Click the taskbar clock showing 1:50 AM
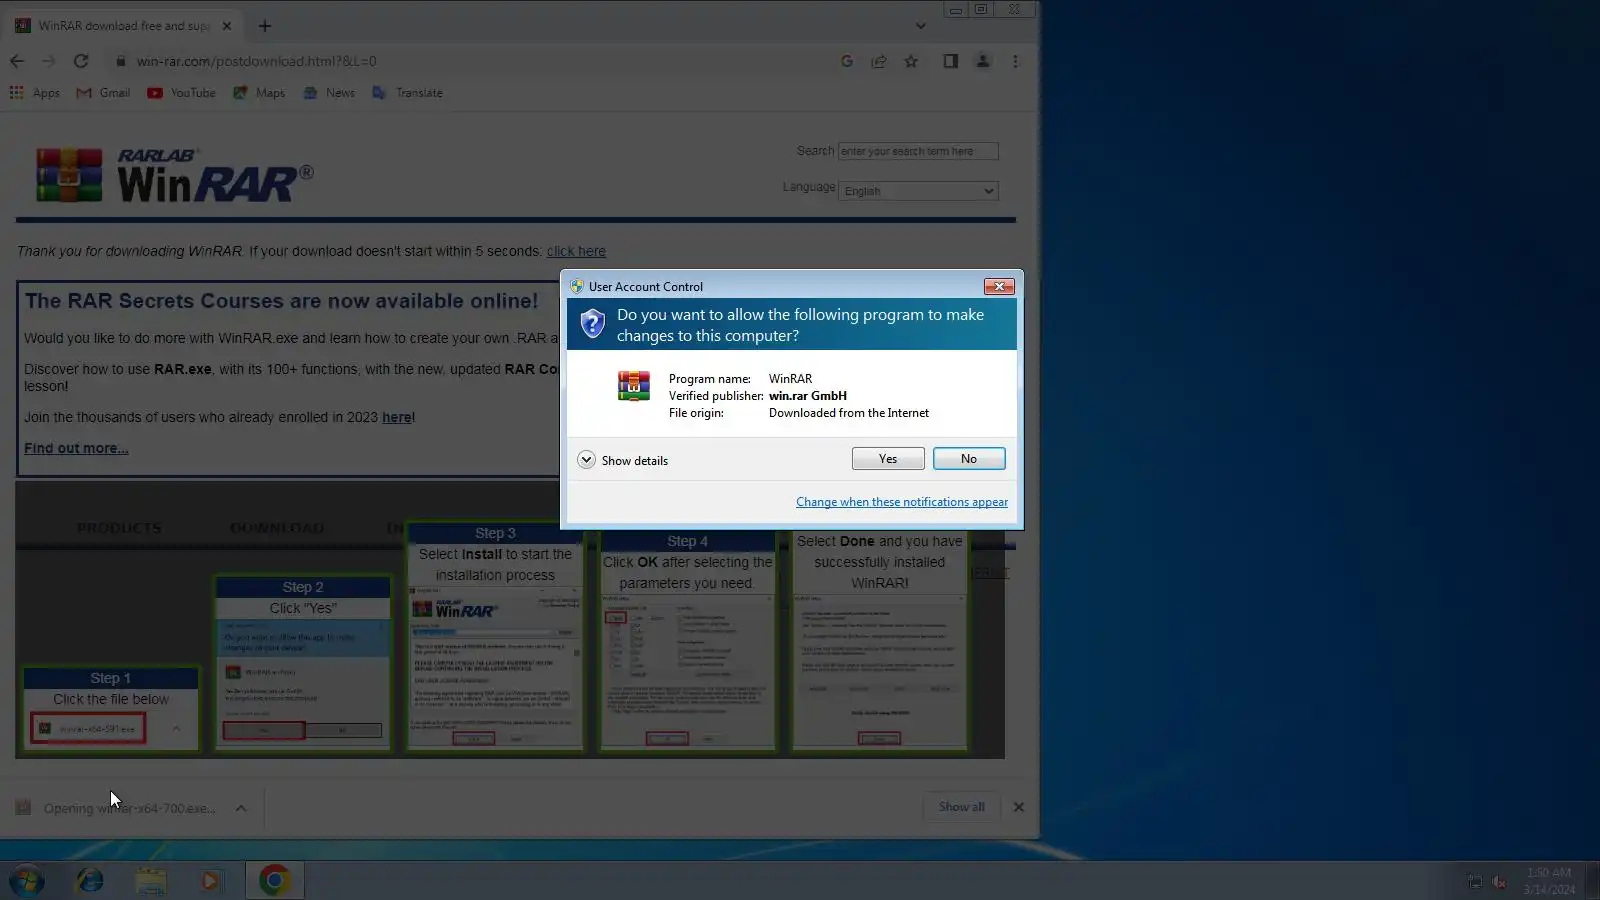The image size is (1600, 900). pos(1549,881)
